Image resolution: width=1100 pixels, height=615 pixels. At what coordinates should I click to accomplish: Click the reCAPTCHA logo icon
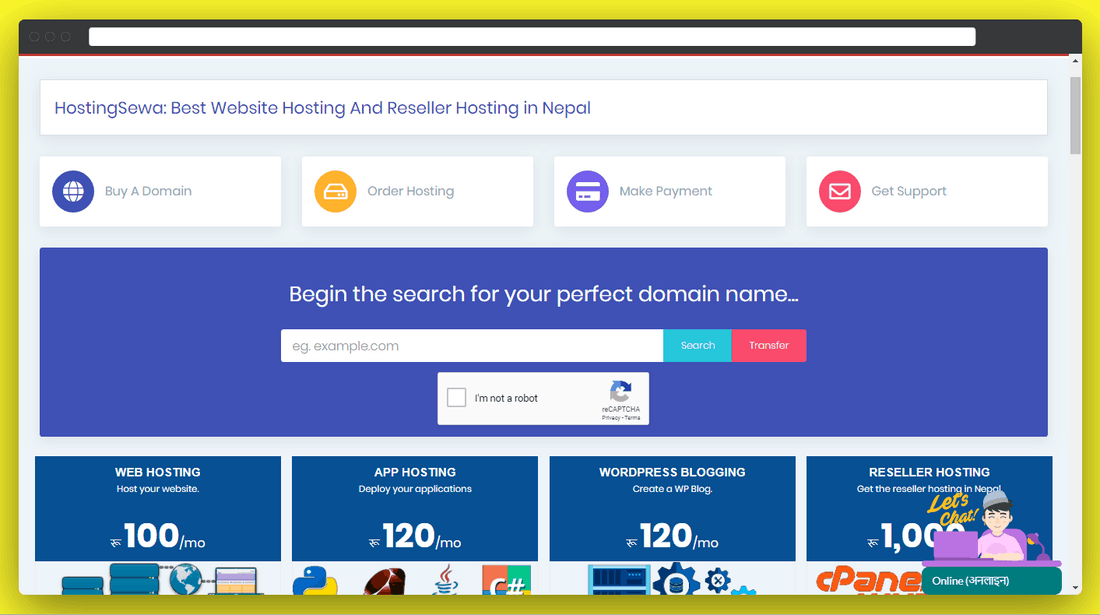pos(621,391)
